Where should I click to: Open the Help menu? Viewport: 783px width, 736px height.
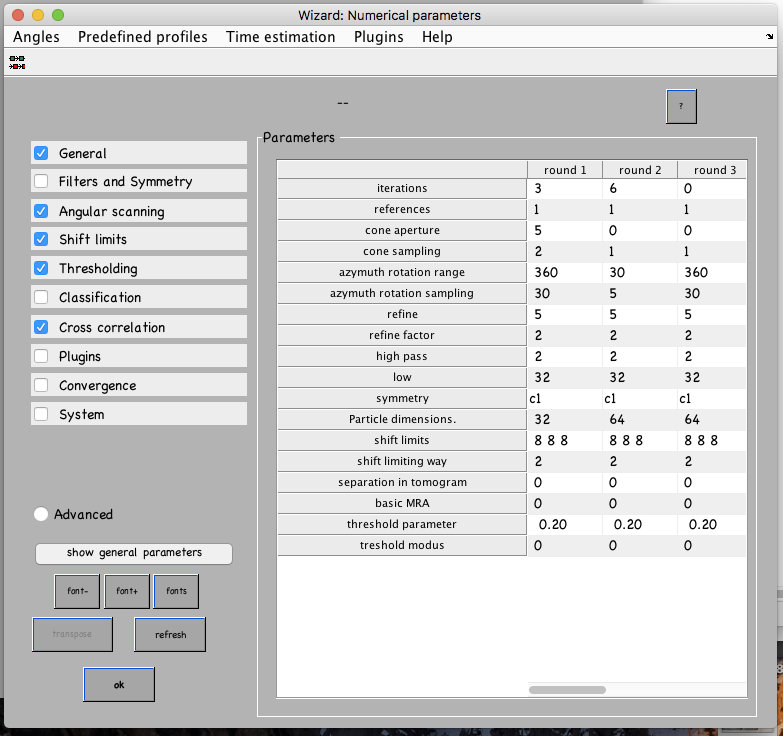[x=437, y=37]
